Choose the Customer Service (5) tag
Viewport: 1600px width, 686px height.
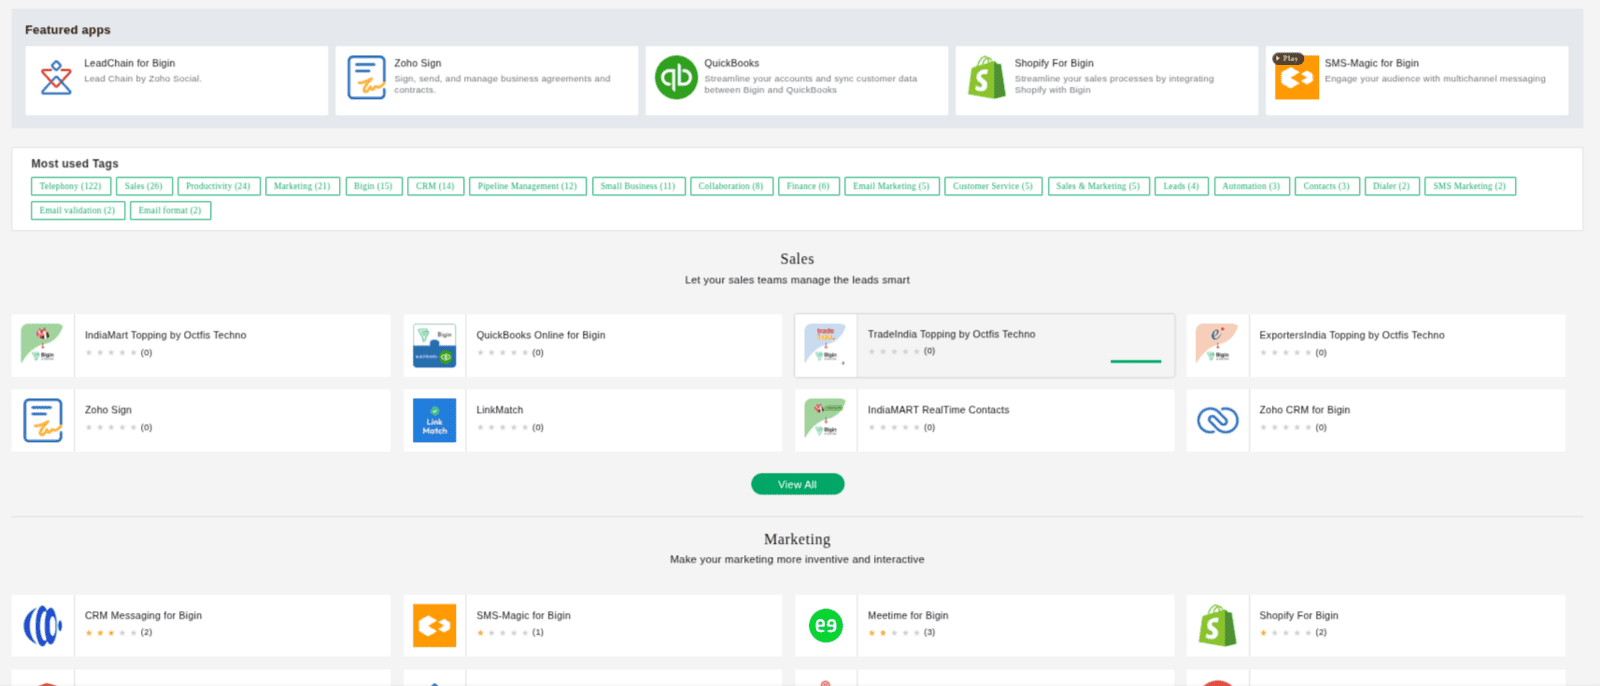pyautogui.click(x=993, y=186)
